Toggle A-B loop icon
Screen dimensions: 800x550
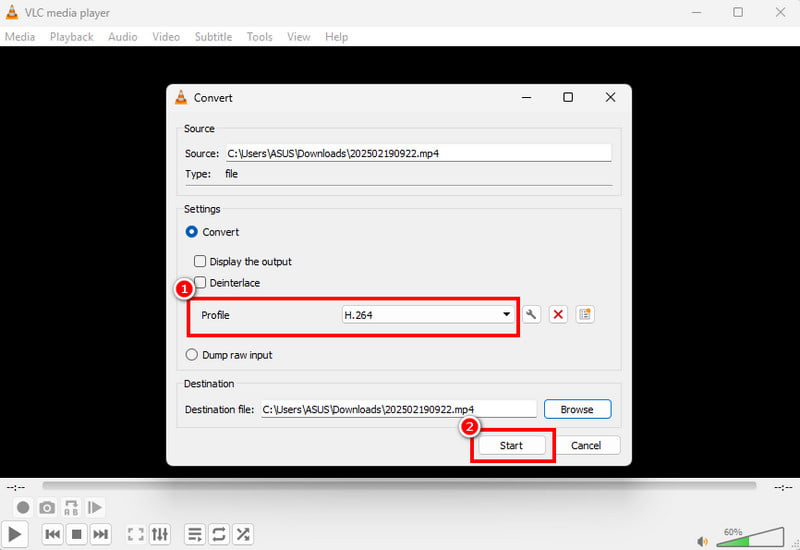tap(71, 507)
